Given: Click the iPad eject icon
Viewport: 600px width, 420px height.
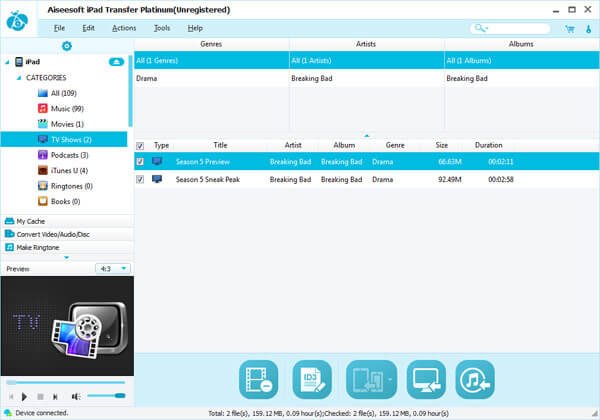Looking at the screenshot, I should click(x=116, y=62).
